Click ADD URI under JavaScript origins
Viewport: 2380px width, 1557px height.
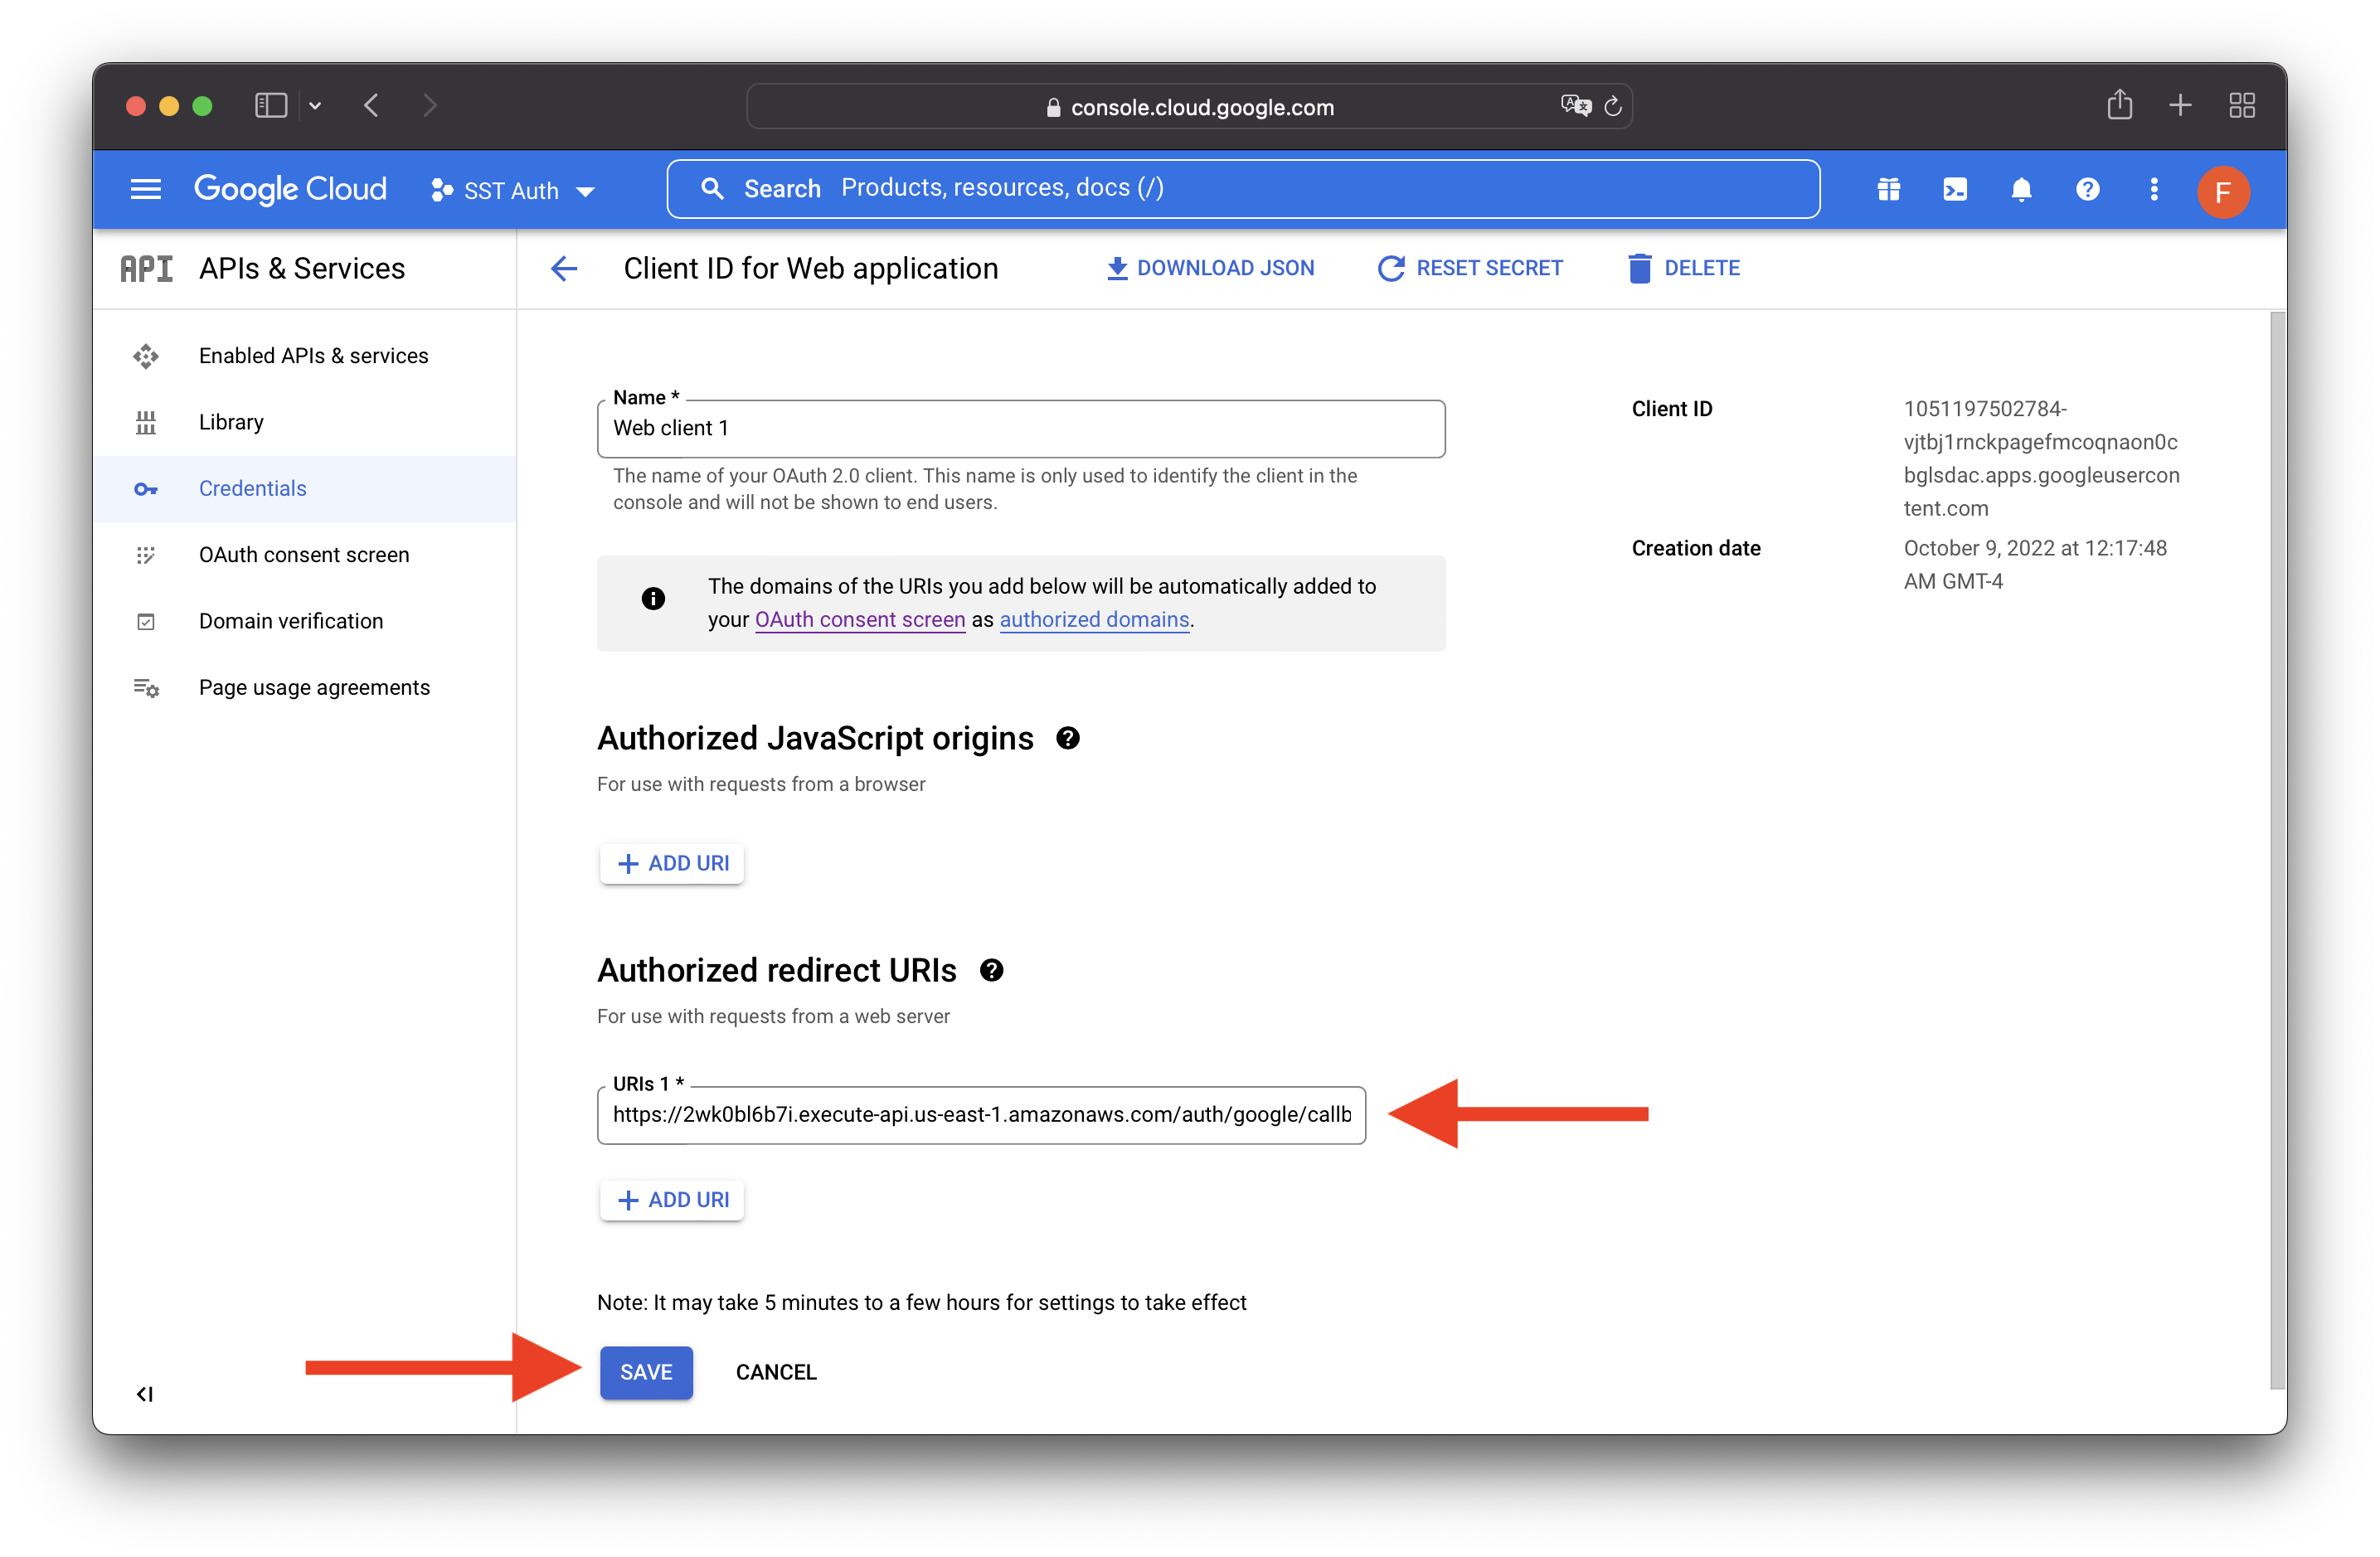672,863
